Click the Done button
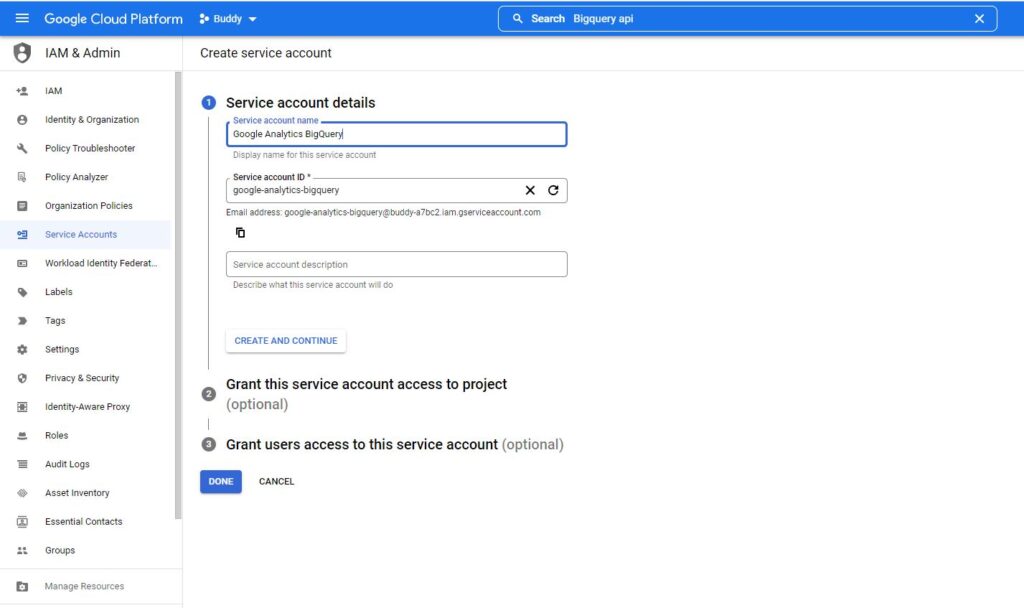1024x608 pixels. pyautogui.click(x=221, y=481)
